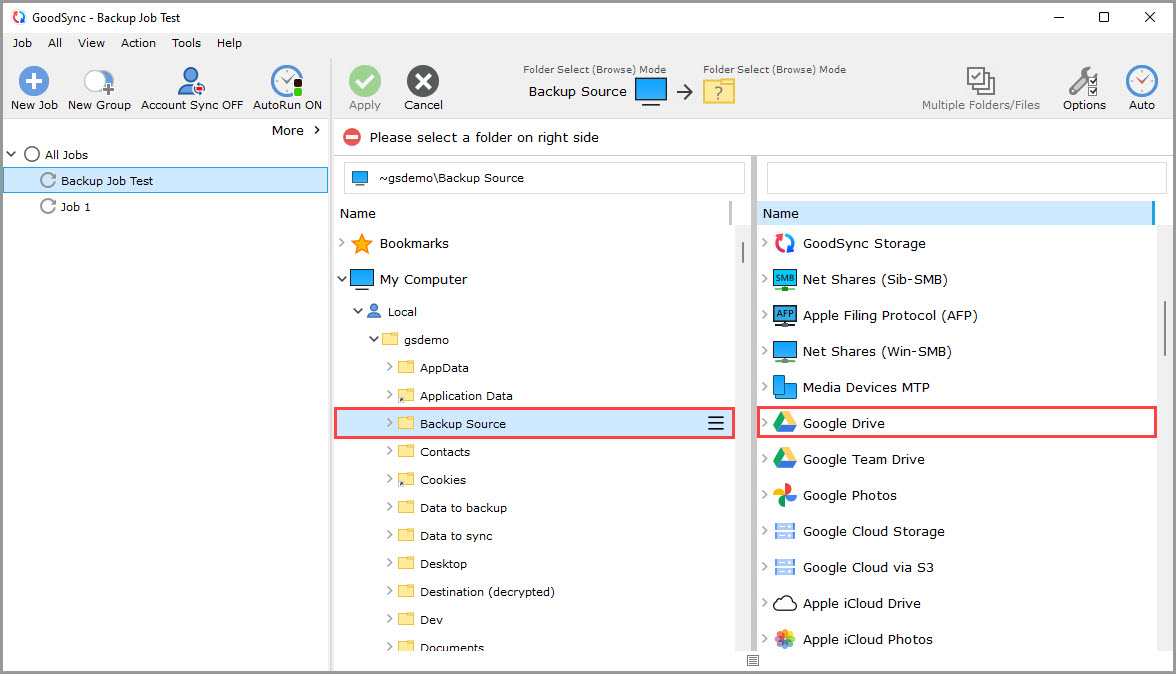Expand the GoodSync Storage node arrow
1176x674 pixels.
764,242
